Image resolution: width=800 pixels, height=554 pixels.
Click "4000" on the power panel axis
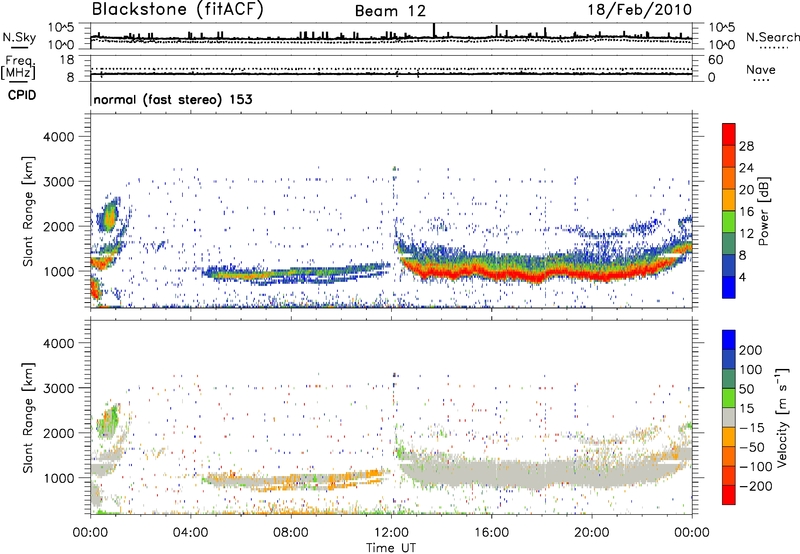pos(59,137)
